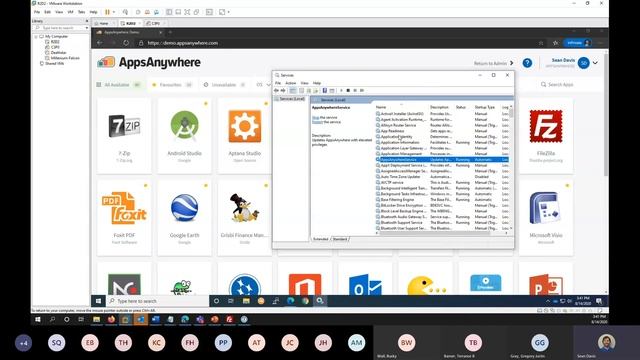The width and height of the screenshot is (640, 360).
Task: Click guest taskbar Type here to search box
Action: pyautogui.click(x=158, y=301)
